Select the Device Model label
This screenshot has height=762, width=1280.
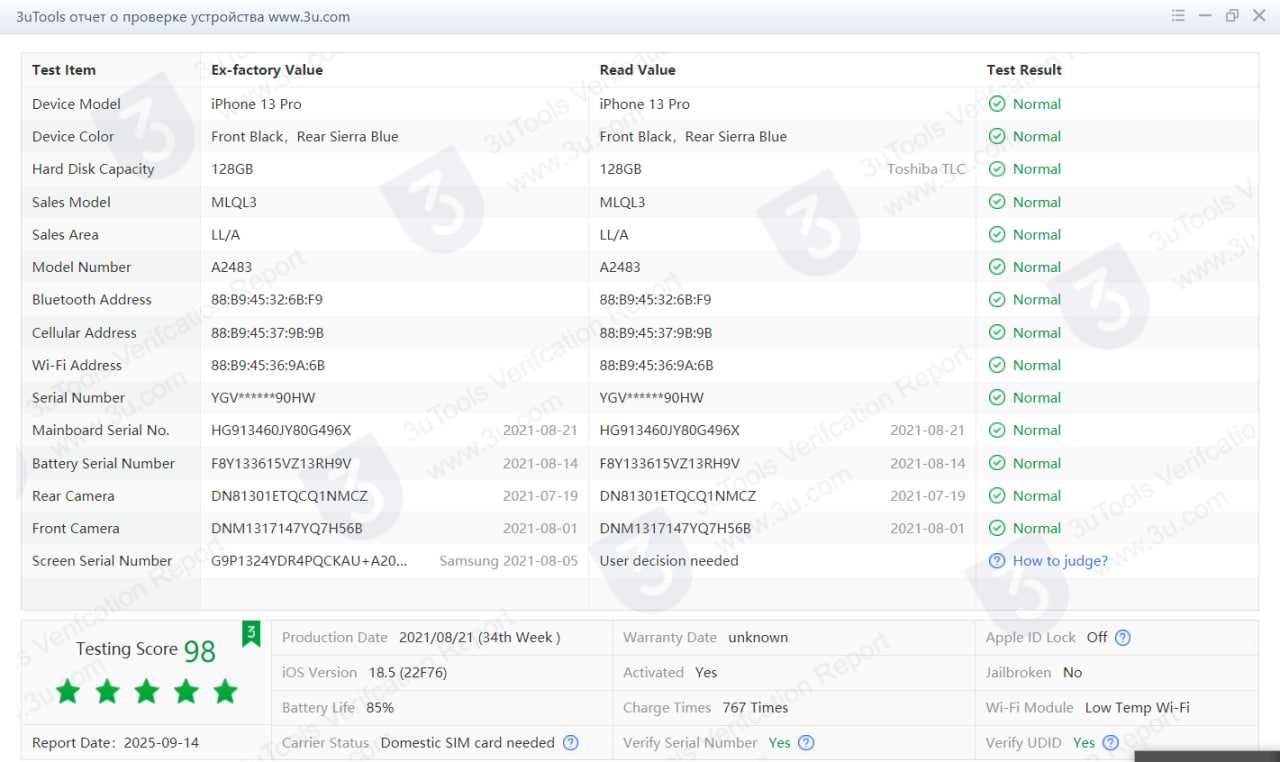coord(76,104)
